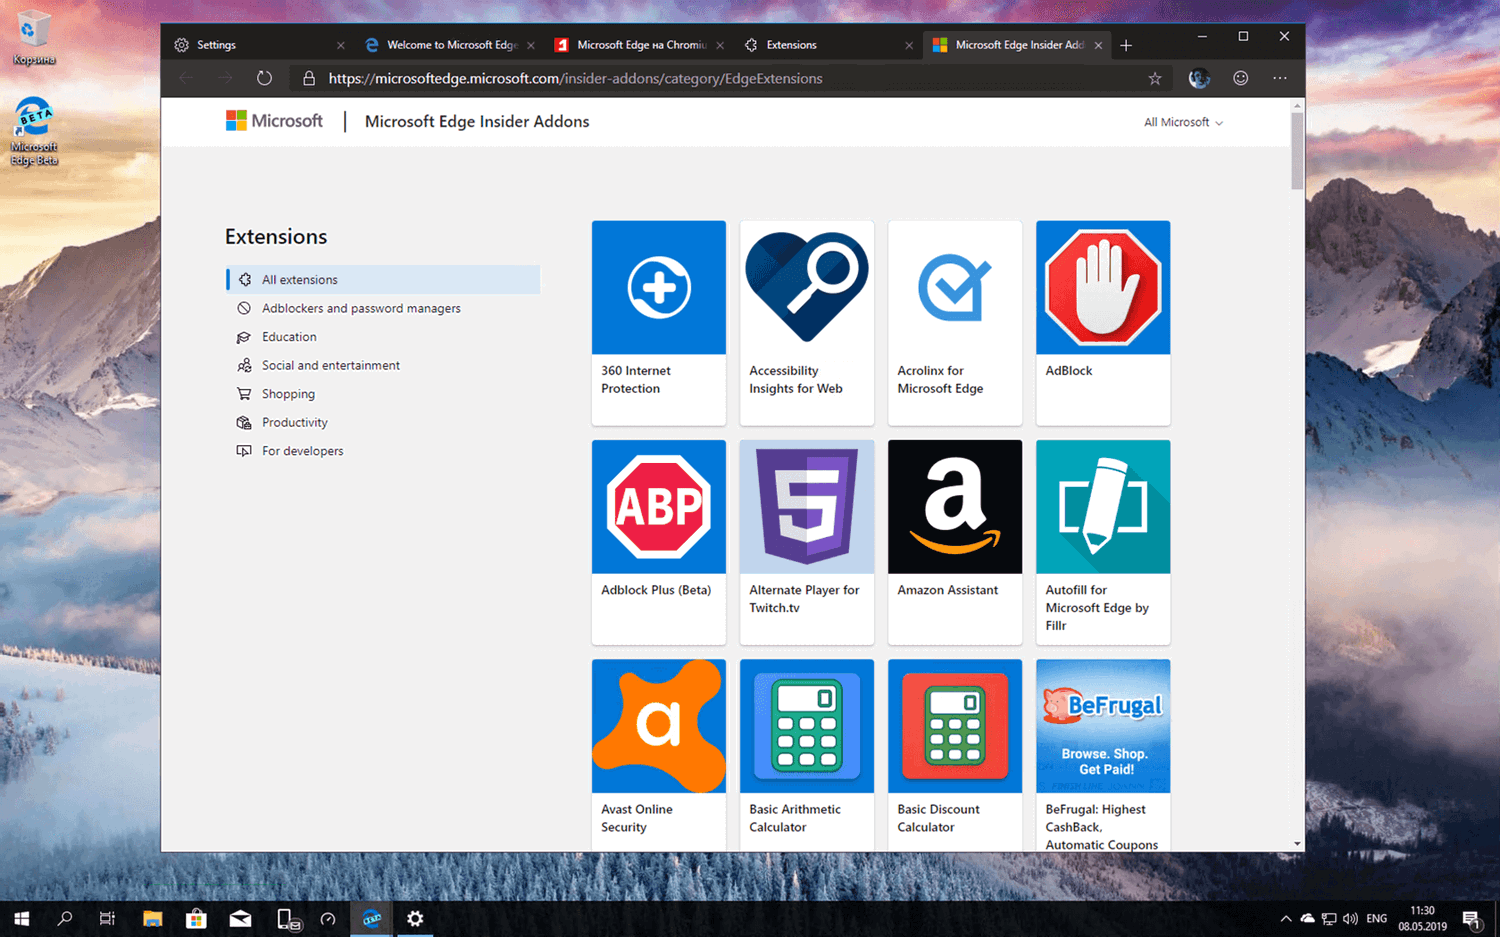Open the Action Center notifications

(1472, 918)
